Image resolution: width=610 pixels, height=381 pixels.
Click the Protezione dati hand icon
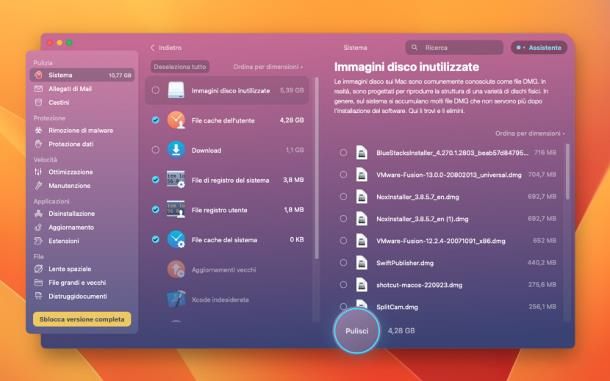(x=38, y=144)
